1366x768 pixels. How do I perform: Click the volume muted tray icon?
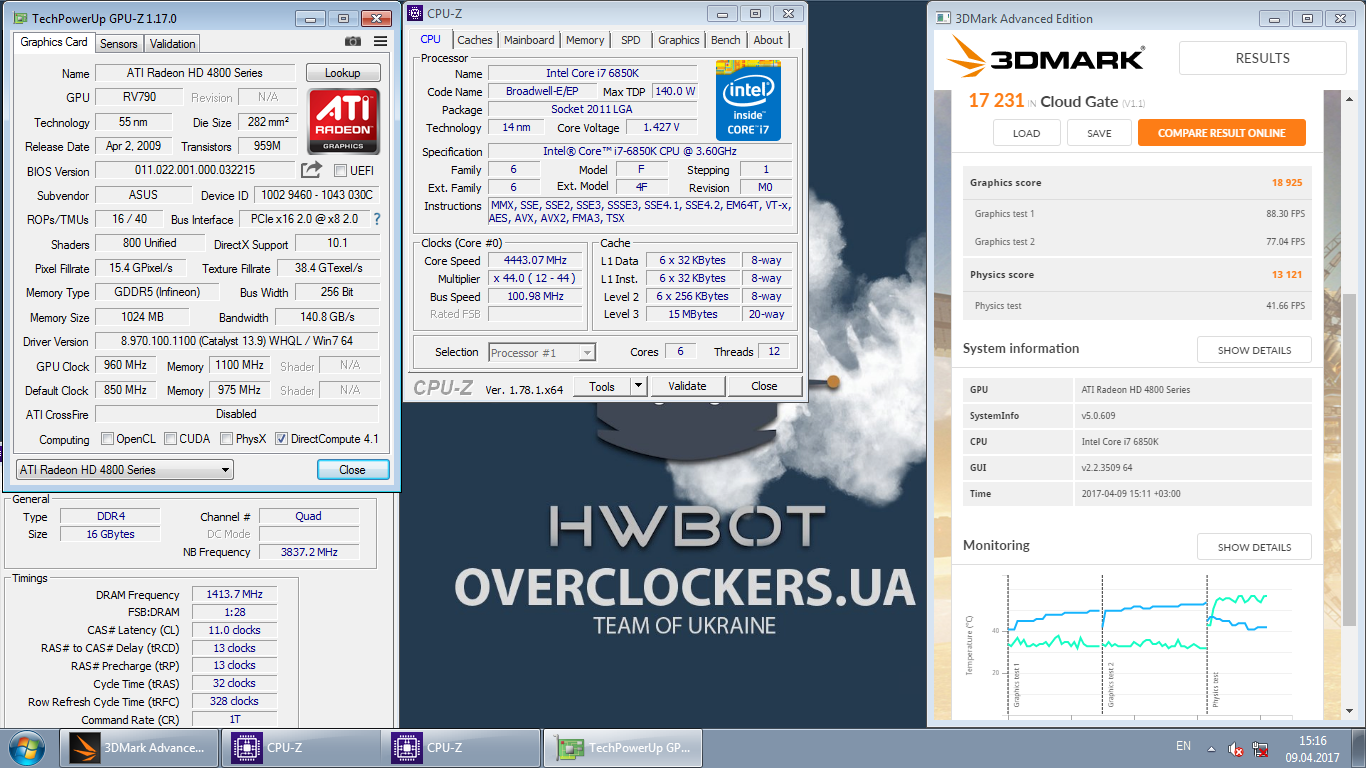pyautogui.click(x=1236, y=748)
